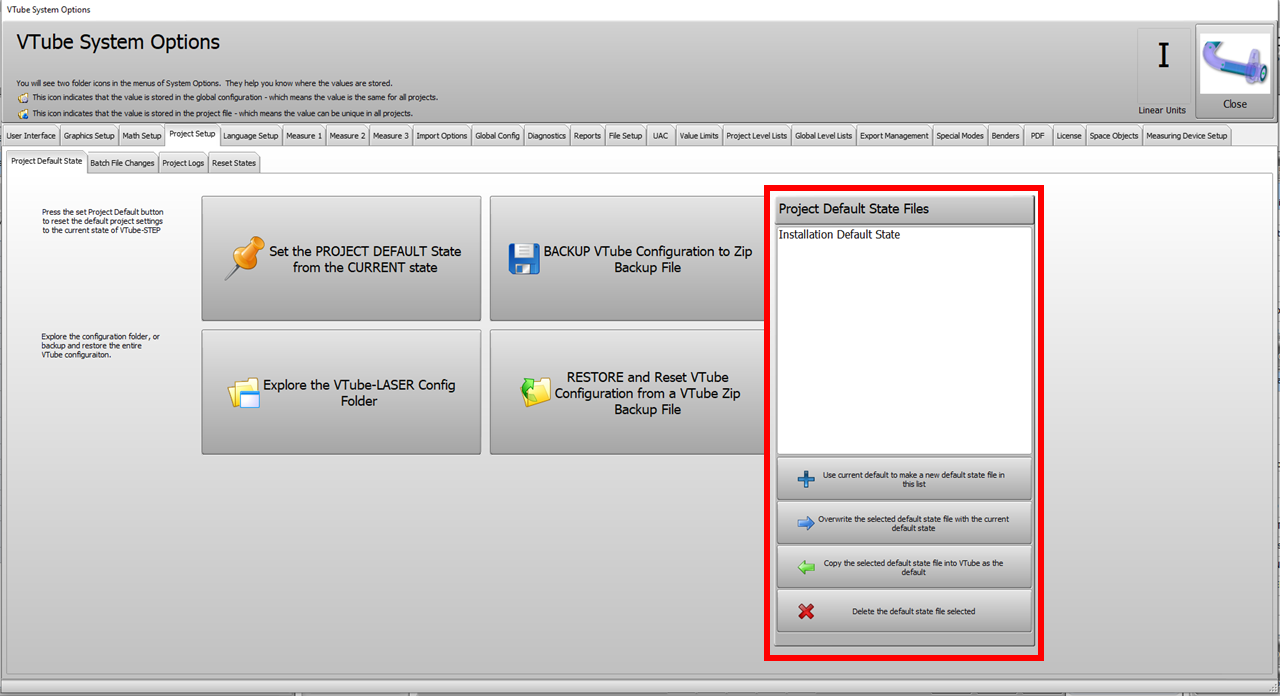Screen dimensions: 1280x696
Task: Select the Project Setup tab
Action: tap(192, 134)
